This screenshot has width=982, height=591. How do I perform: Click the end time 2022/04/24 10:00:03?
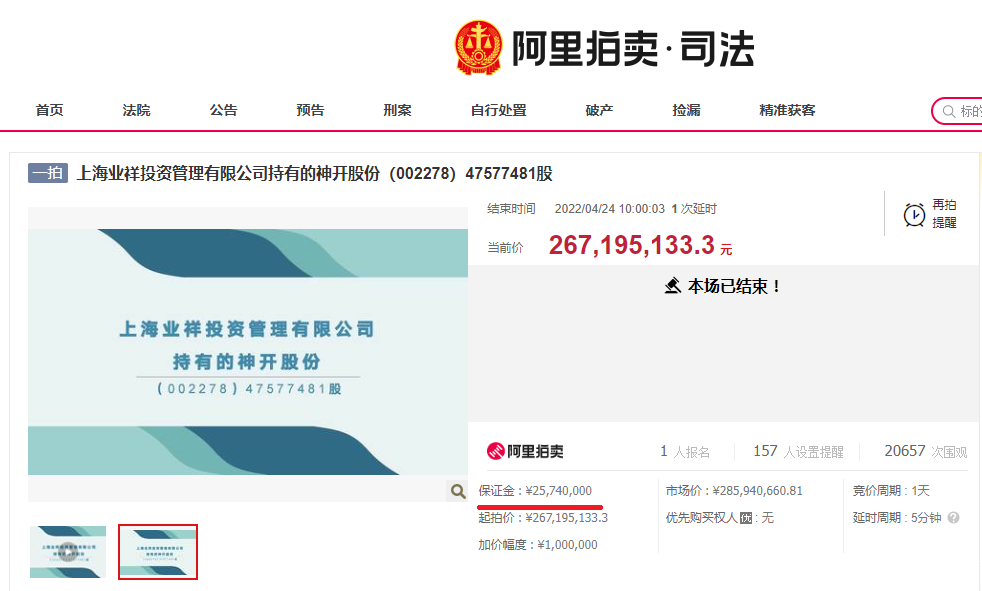609,208
